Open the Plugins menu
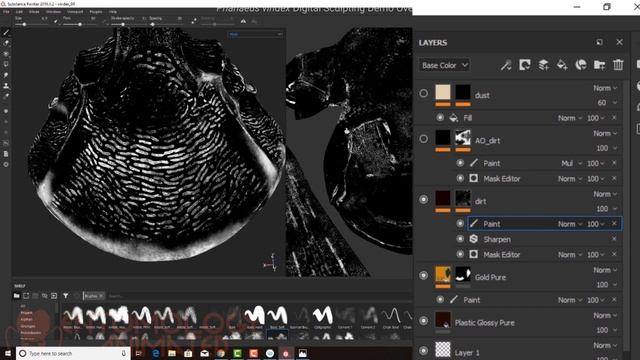640x360 pixels. tap(96, 12)
